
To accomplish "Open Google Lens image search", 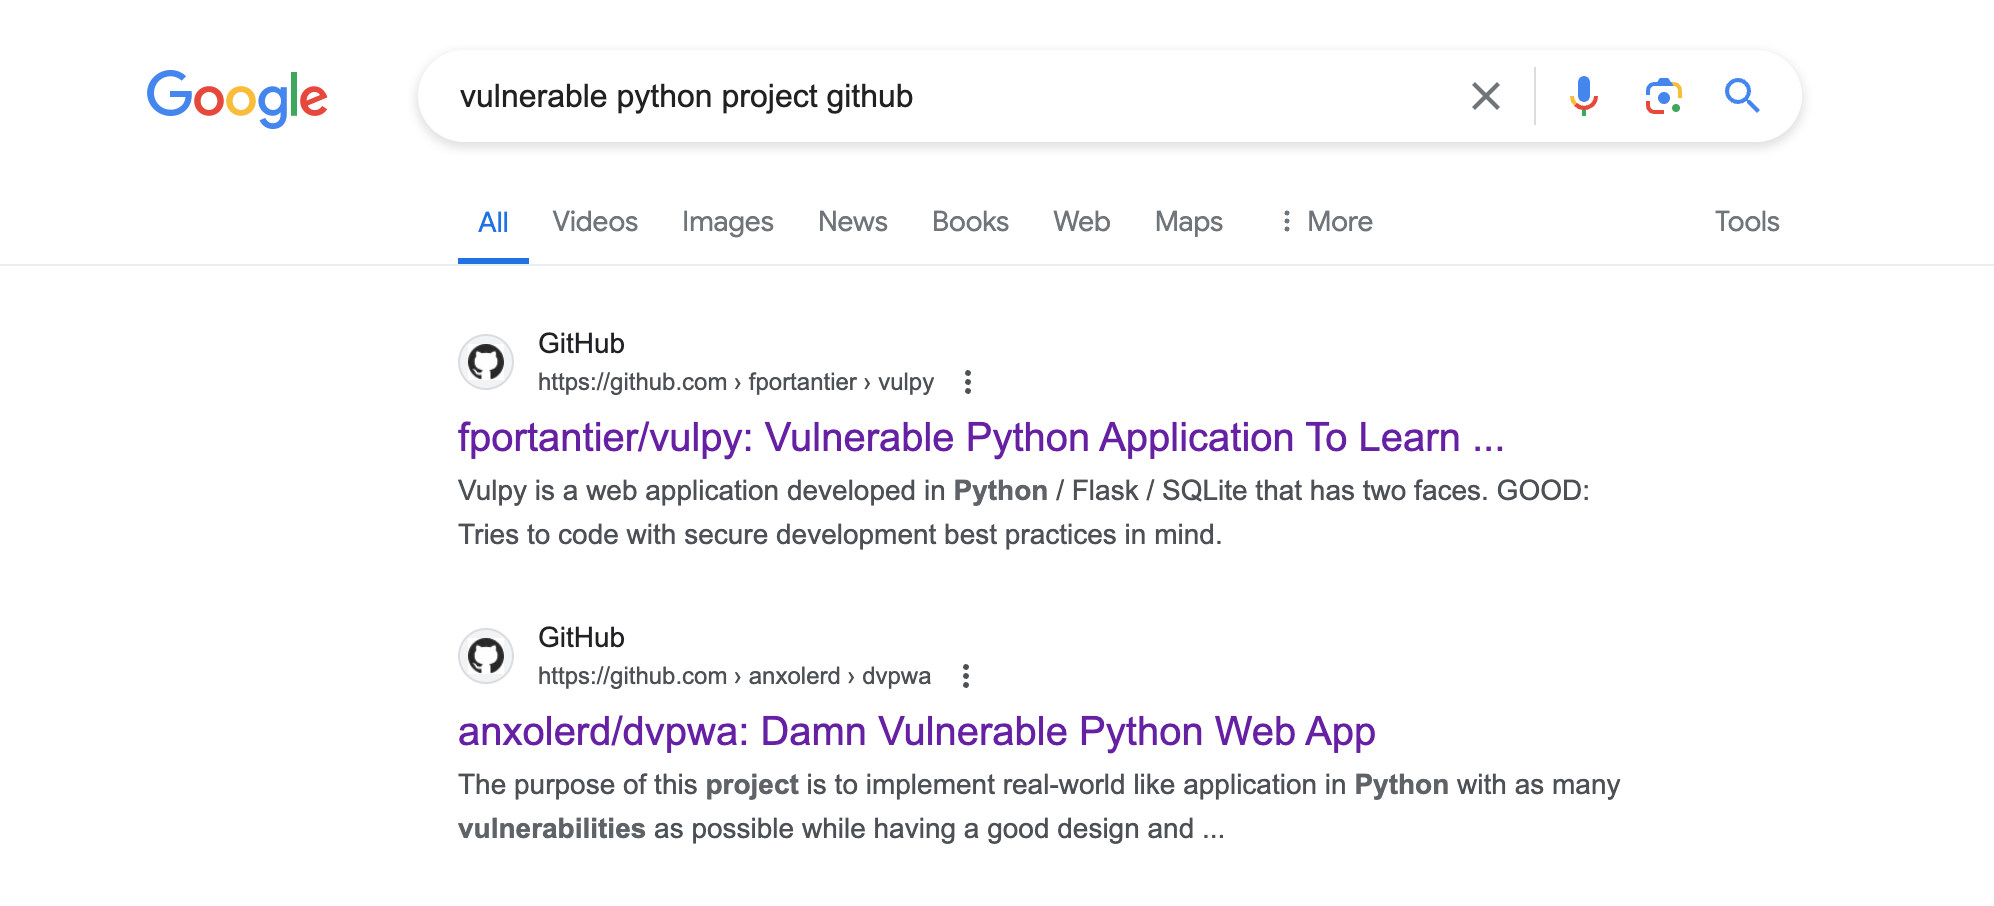I will coord(1663,96).
